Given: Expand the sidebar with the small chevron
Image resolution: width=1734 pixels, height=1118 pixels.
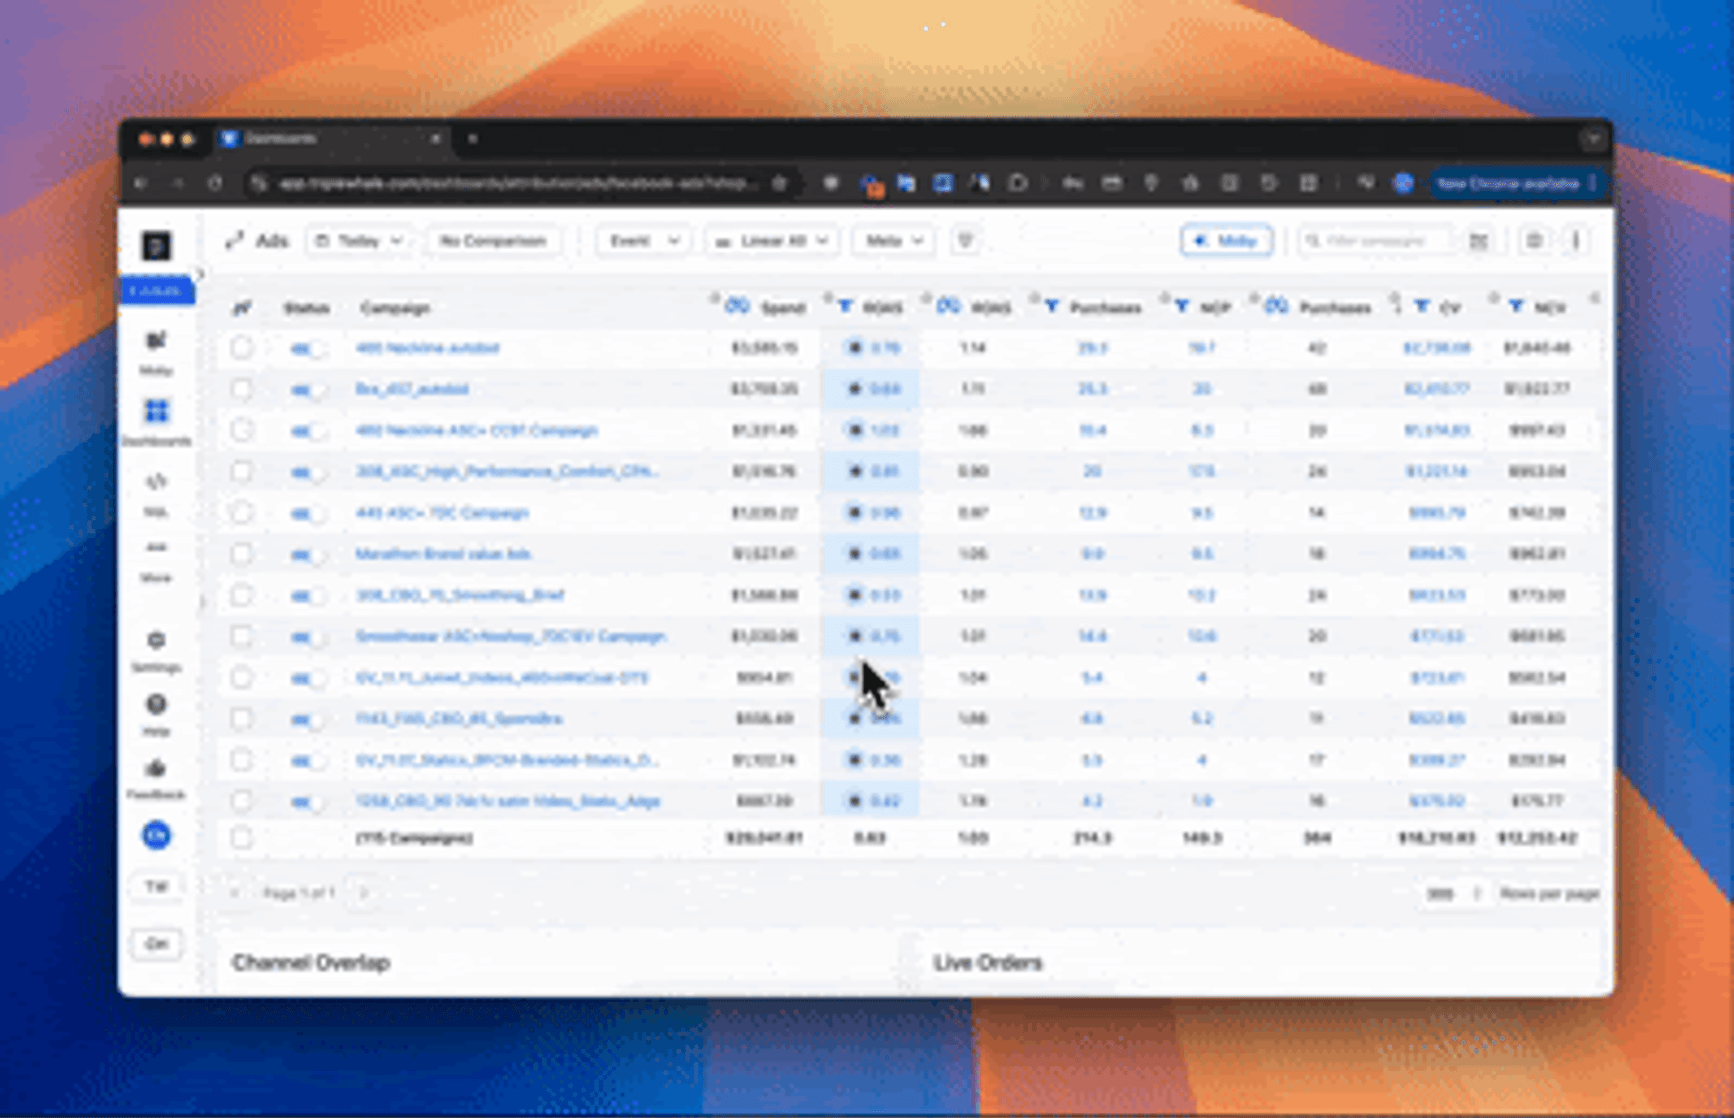Looking at the screenshot, I should point(200,274).
